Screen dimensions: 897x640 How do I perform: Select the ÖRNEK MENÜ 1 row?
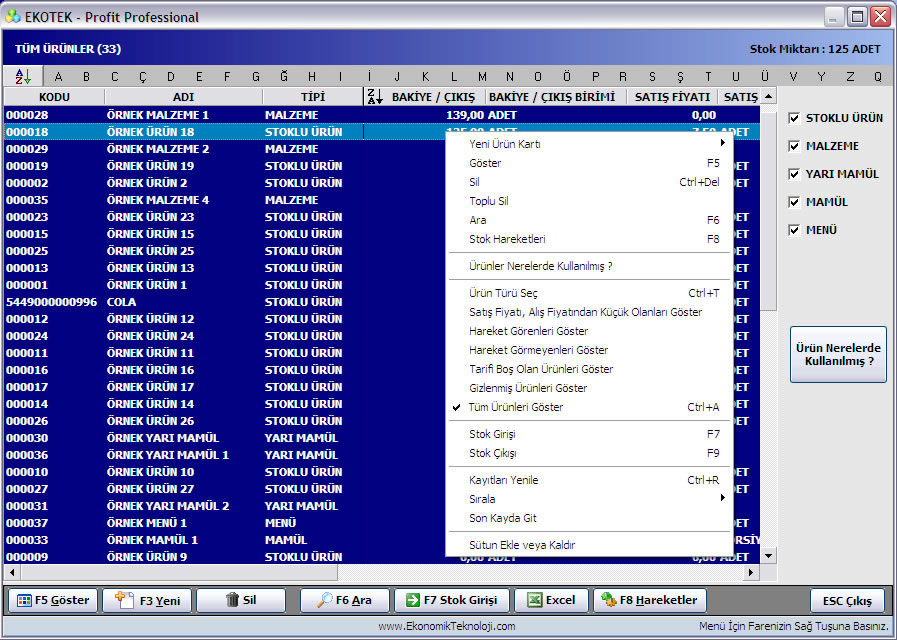[224, 523]
